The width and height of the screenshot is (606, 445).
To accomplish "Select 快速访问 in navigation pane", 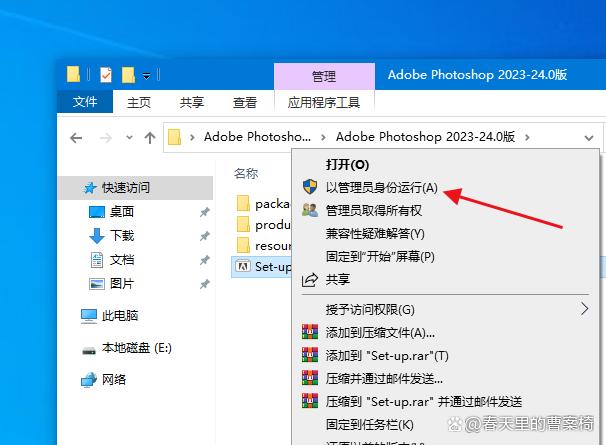I will click(x=135, y=188).
